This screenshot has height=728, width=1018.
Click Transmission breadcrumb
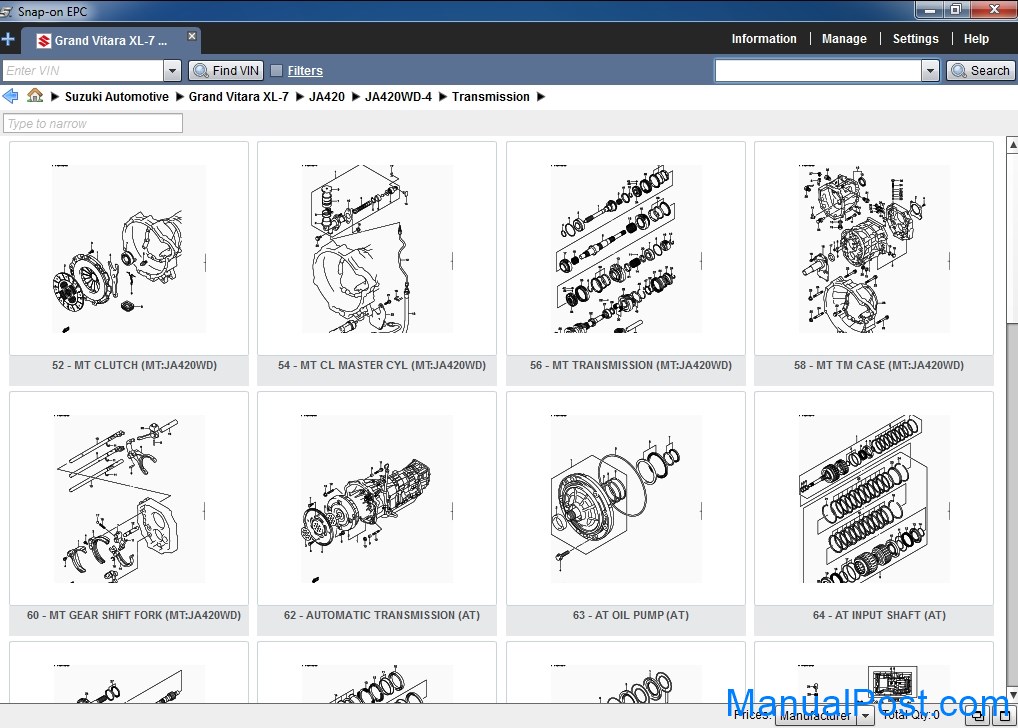491,97
